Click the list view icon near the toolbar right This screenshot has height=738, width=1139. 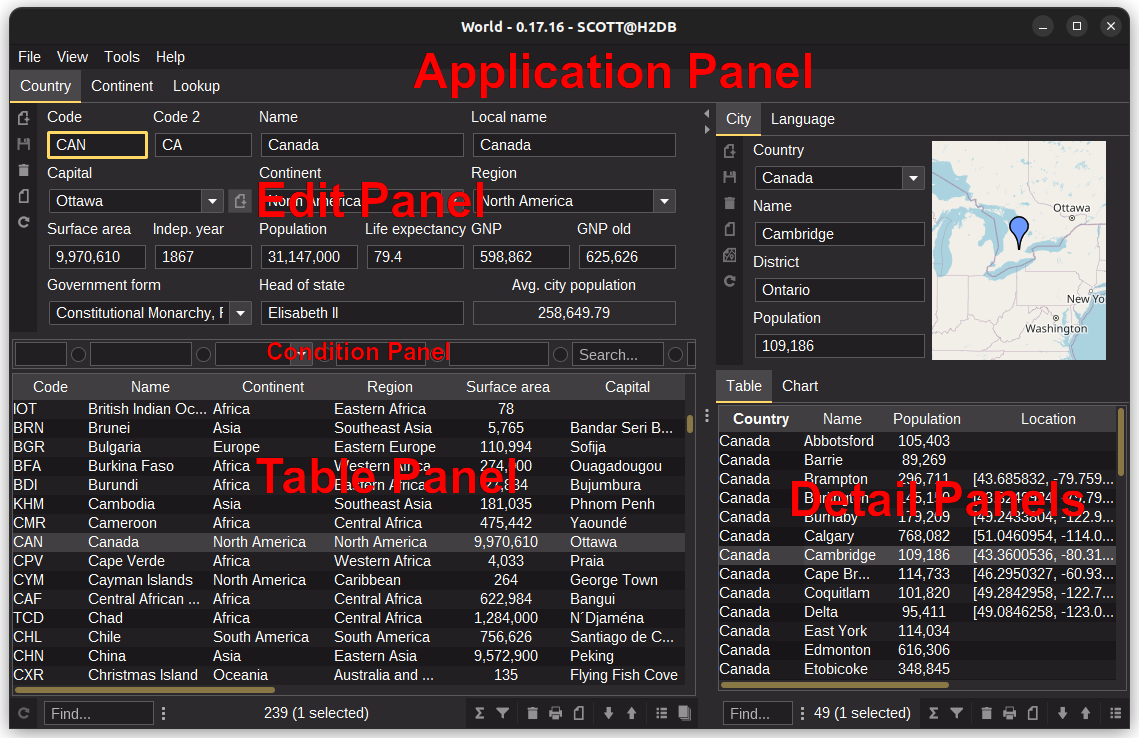point(661,713)
